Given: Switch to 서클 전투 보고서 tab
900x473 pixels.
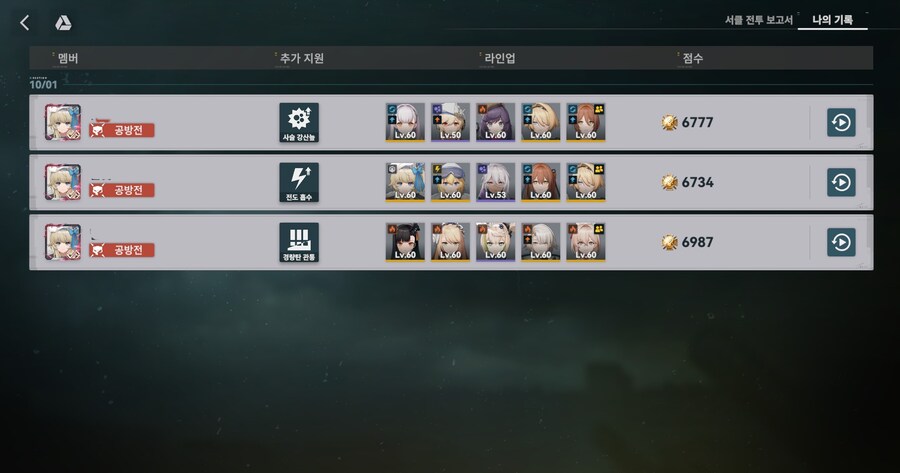Looking at the screenshot, I should [758, 20].
